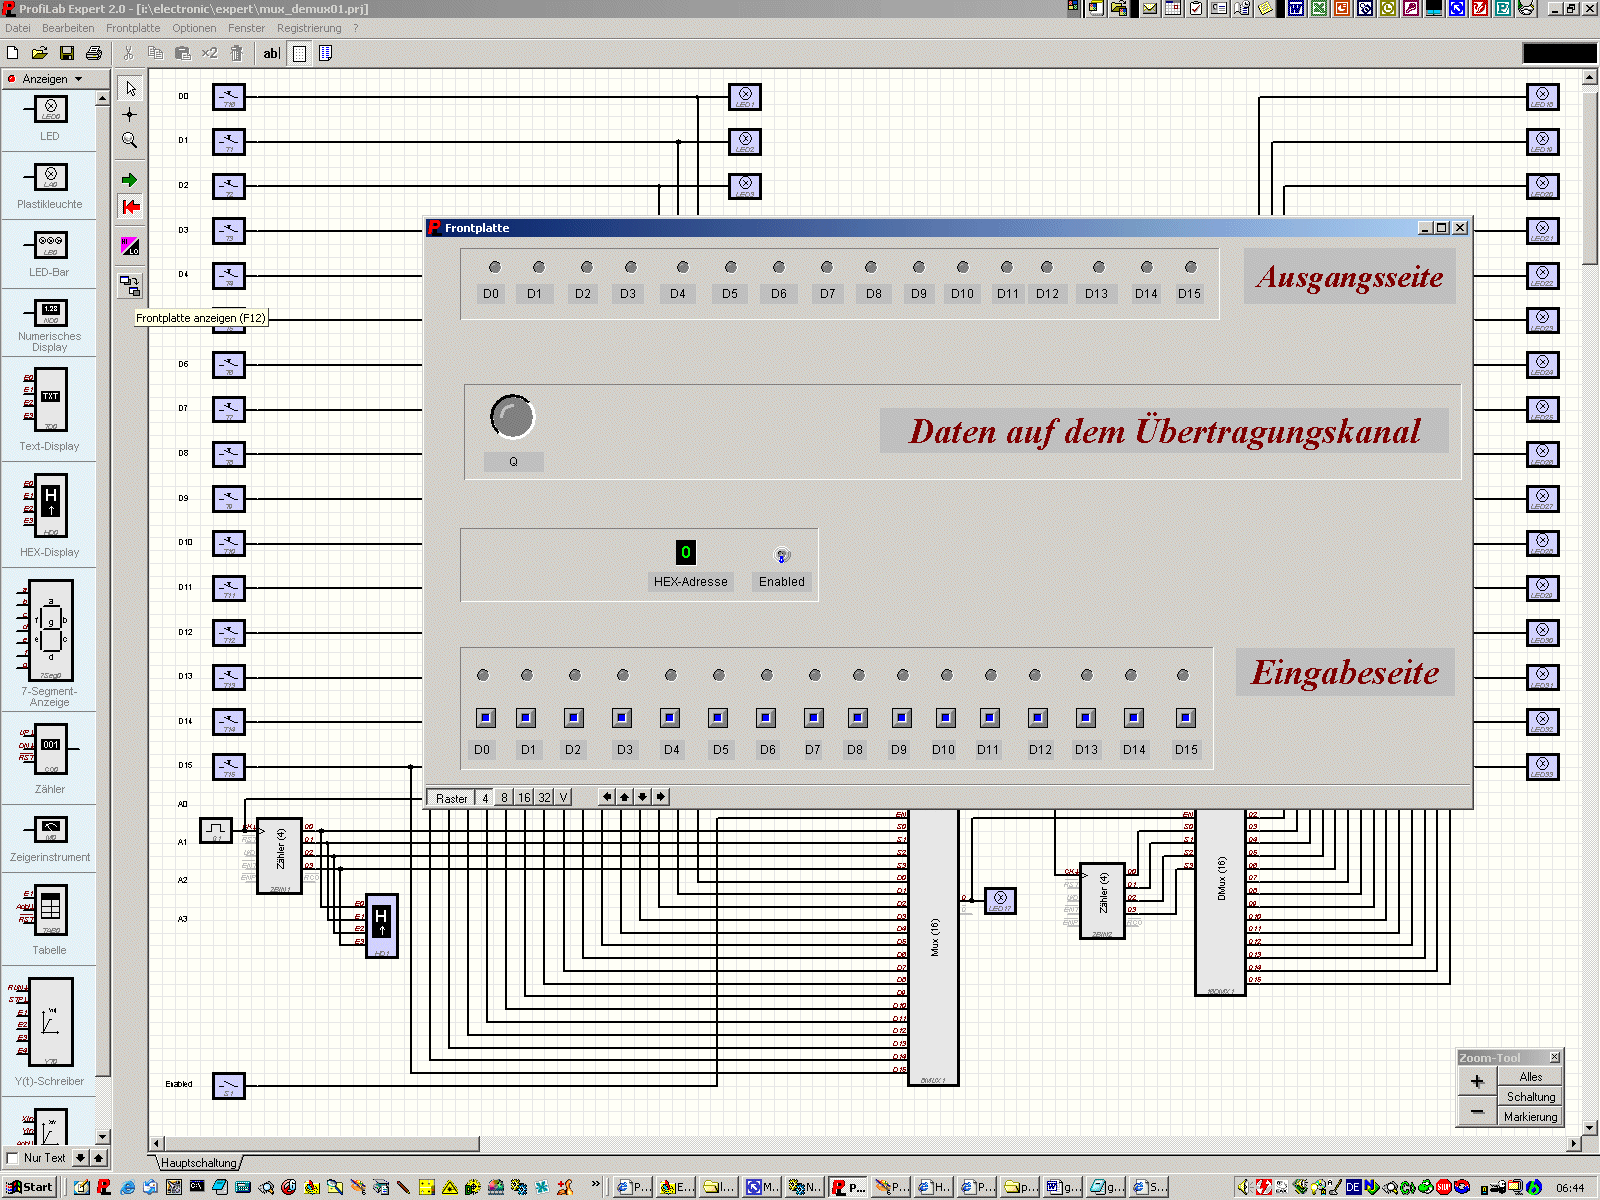Set raster to 4 on Frontplatte
Screen dimensions: 1600x1200
click(485, 798)
